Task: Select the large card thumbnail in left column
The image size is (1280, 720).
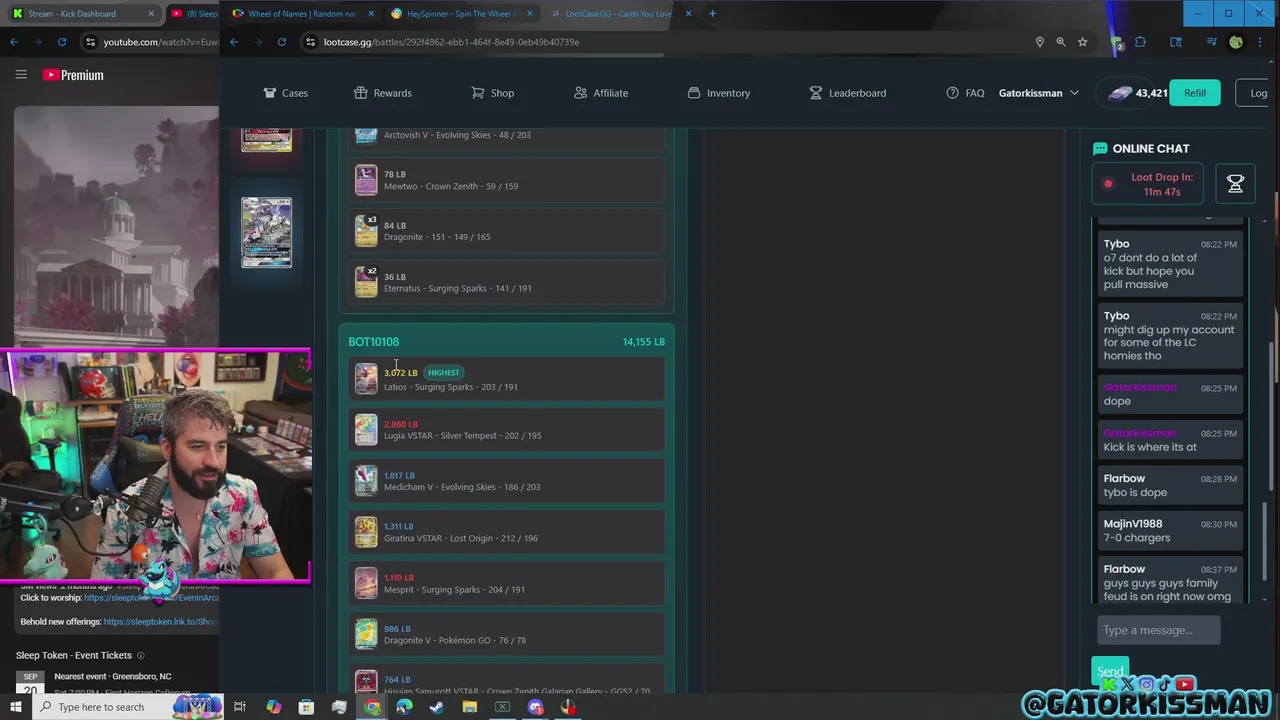Action: 267,232
